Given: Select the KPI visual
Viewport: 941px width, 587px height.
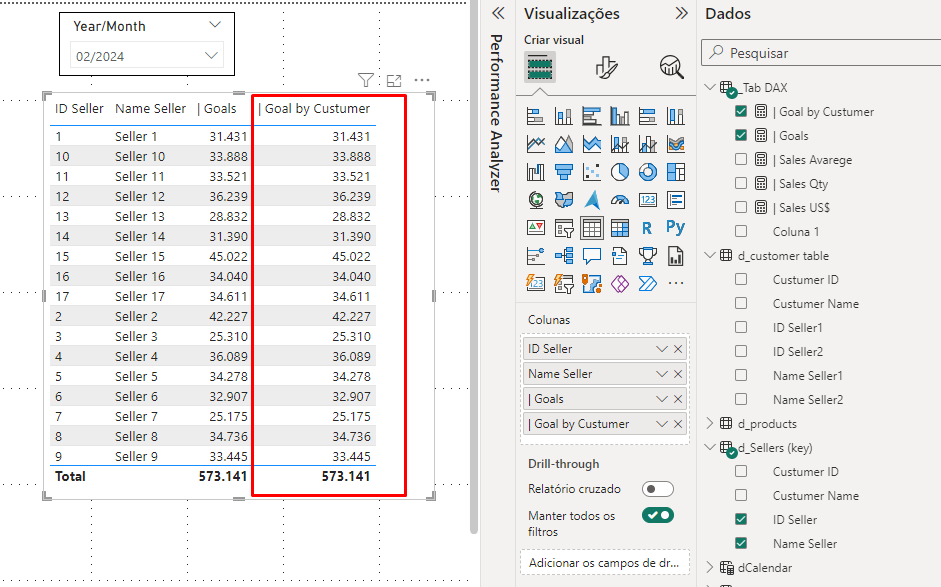Looking at the screenshot, I should [535, 228].
